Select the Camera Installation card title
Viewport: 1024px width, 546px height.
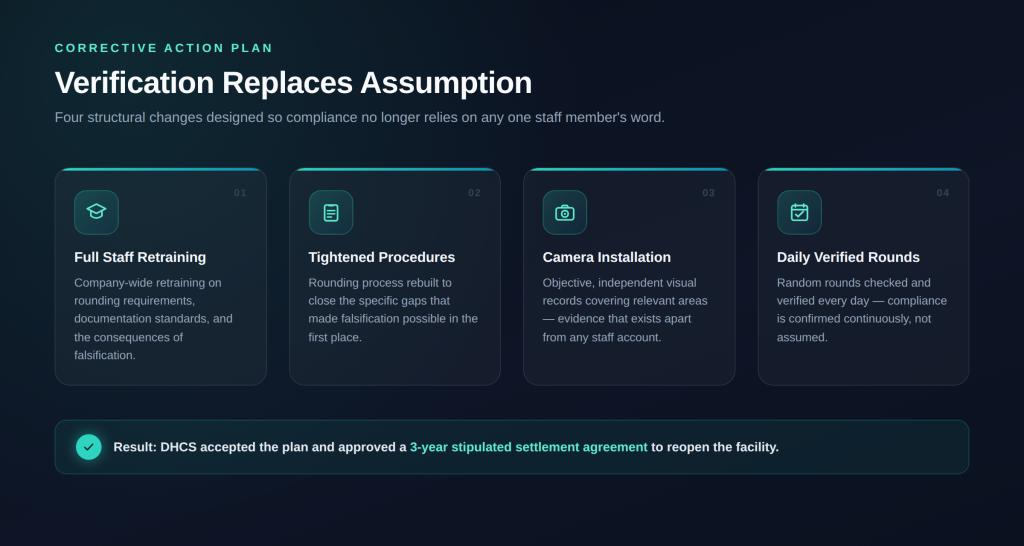pos(607,257)
